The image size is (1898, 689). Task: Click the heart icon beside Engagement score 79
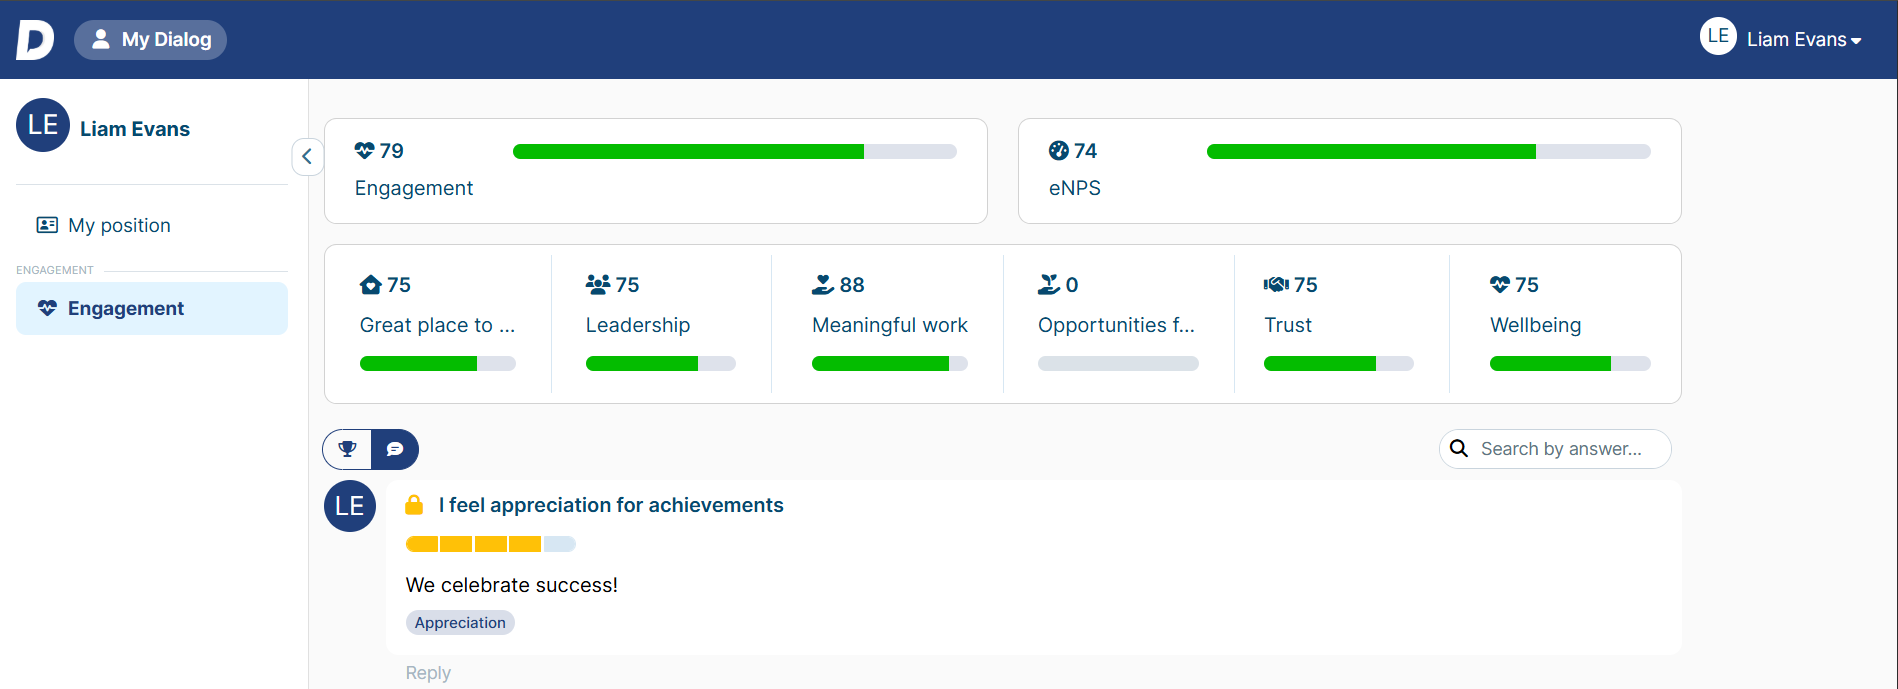pos(365,151)
